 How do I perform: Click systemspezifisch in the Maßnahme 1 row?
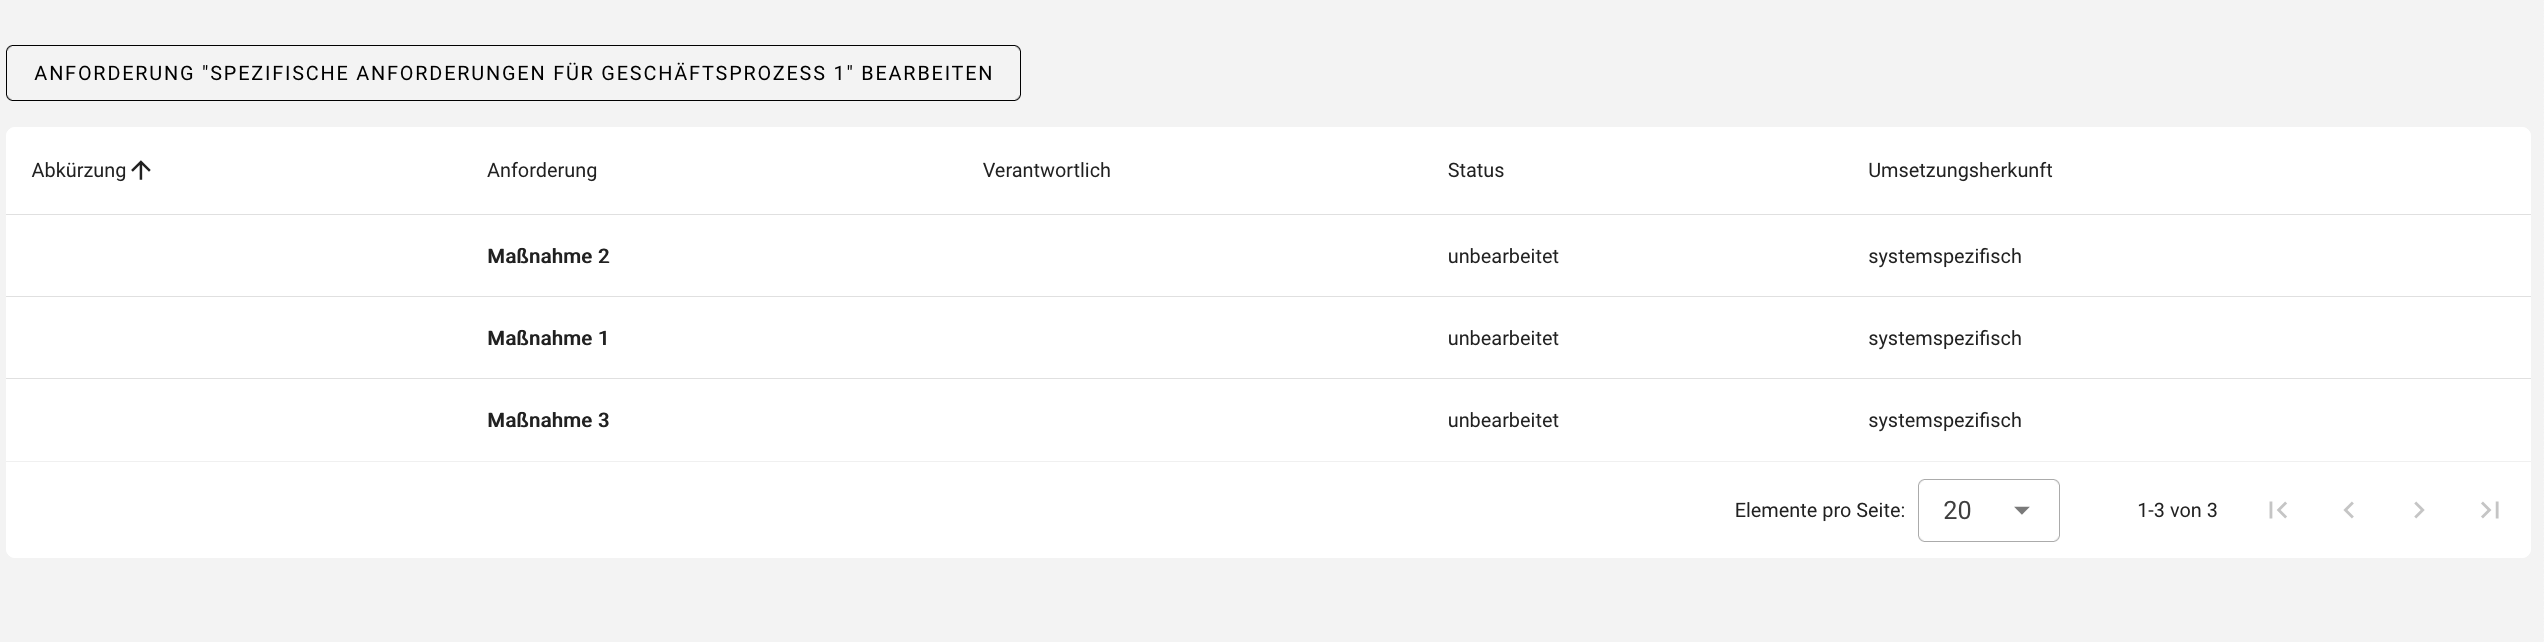pyautogui.click(x=1944, y=338)
